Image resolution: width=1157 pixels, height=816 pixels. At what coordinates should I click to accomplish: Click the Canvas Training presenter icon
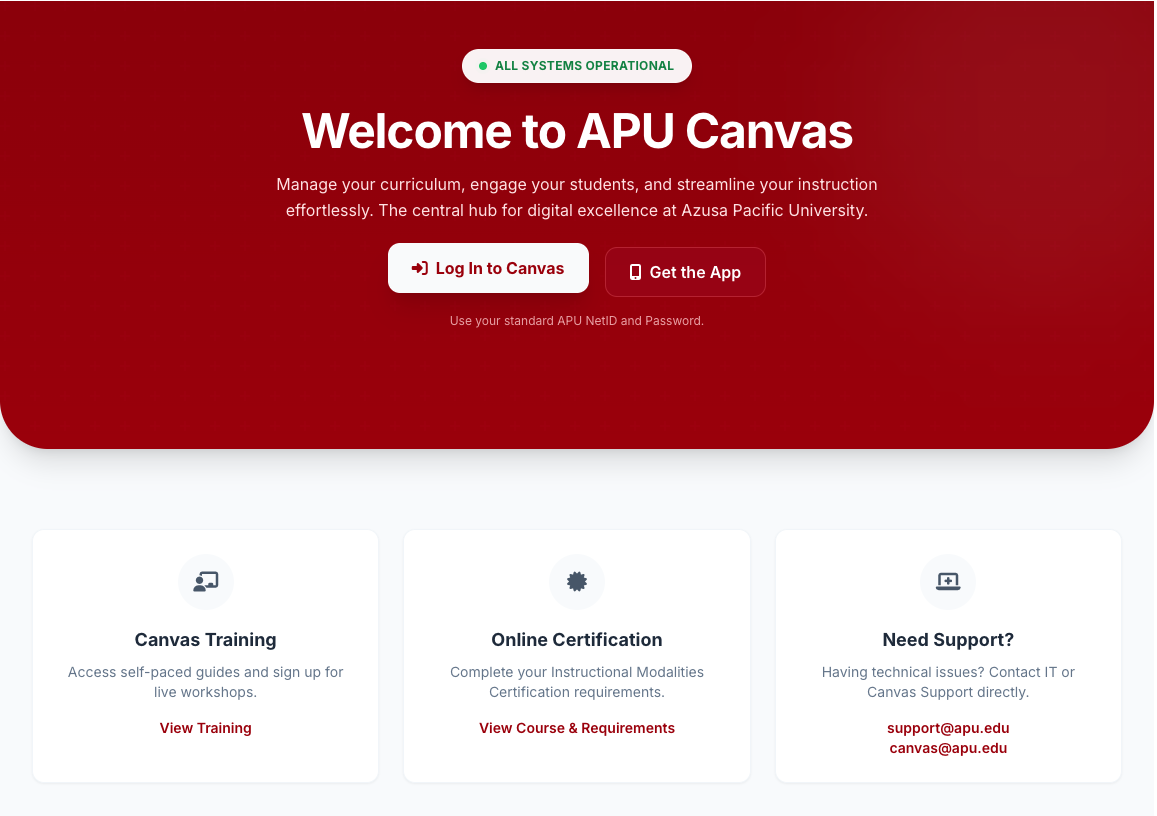tap(206, 581)
